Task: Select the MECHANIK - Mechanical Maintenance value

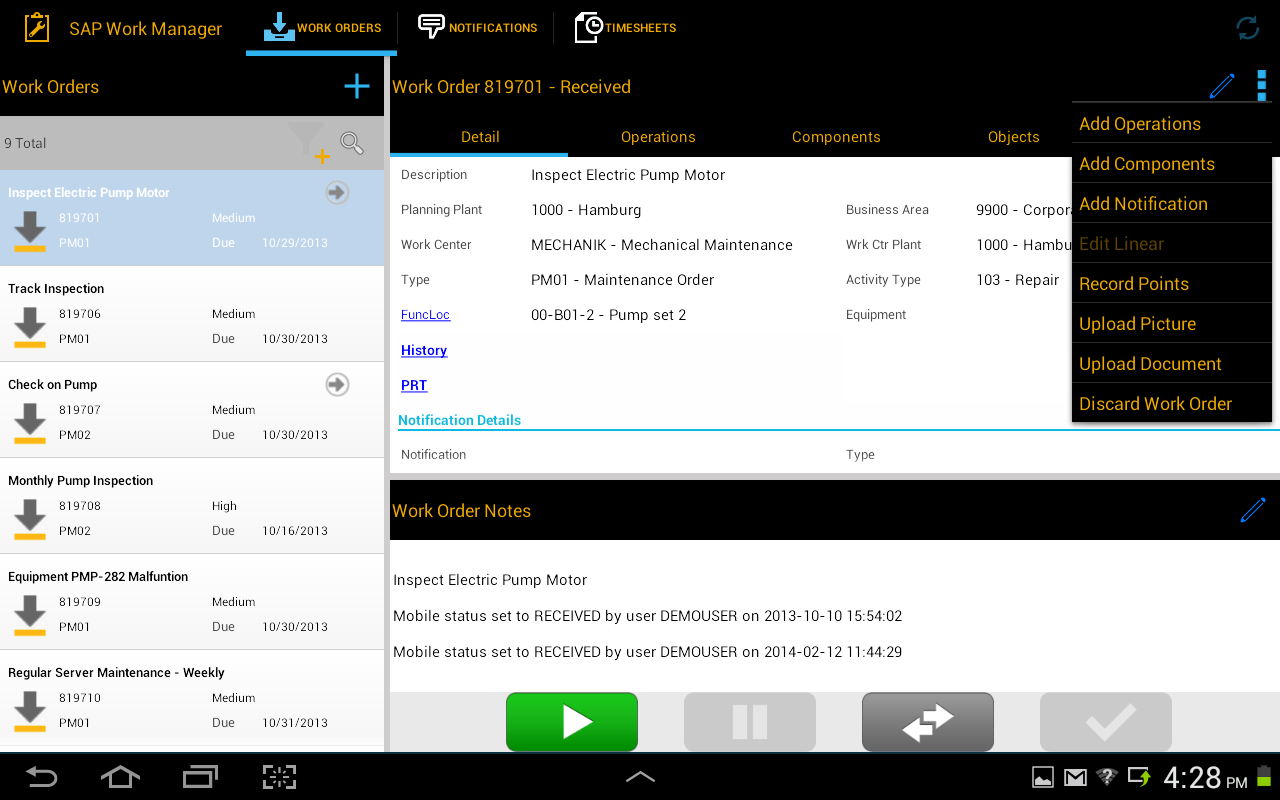Action: pos(662,245)
